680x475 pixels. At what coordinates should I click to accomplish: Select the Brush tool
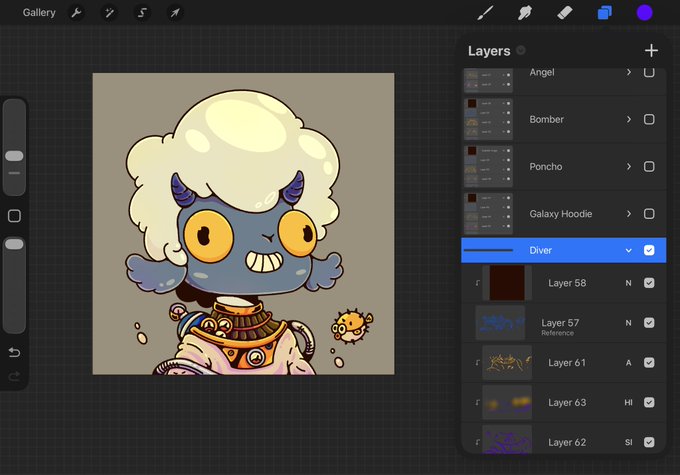pos(485,13)
